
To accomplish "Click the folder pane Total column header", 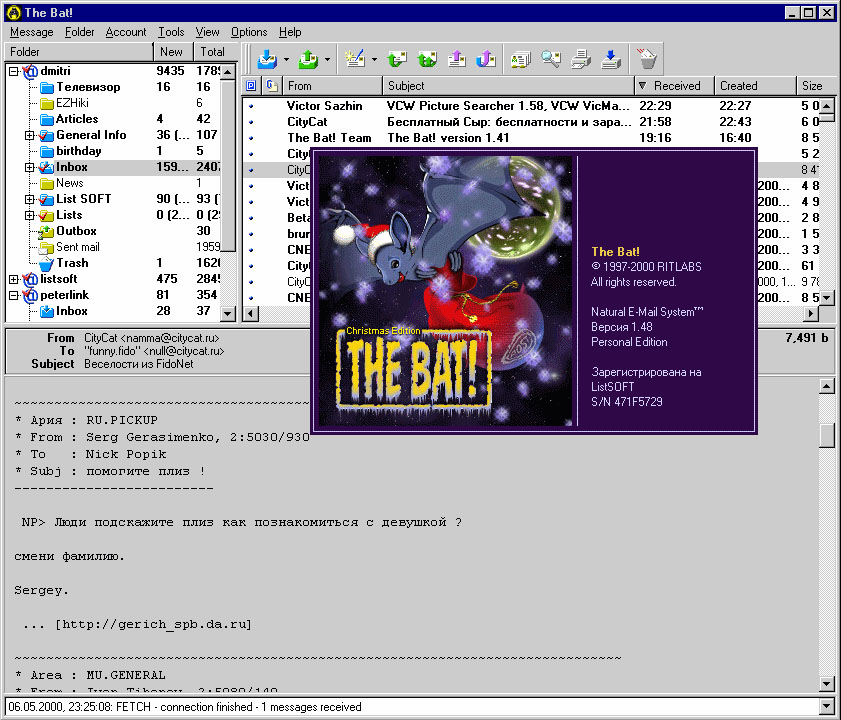I will pos(215,52).
